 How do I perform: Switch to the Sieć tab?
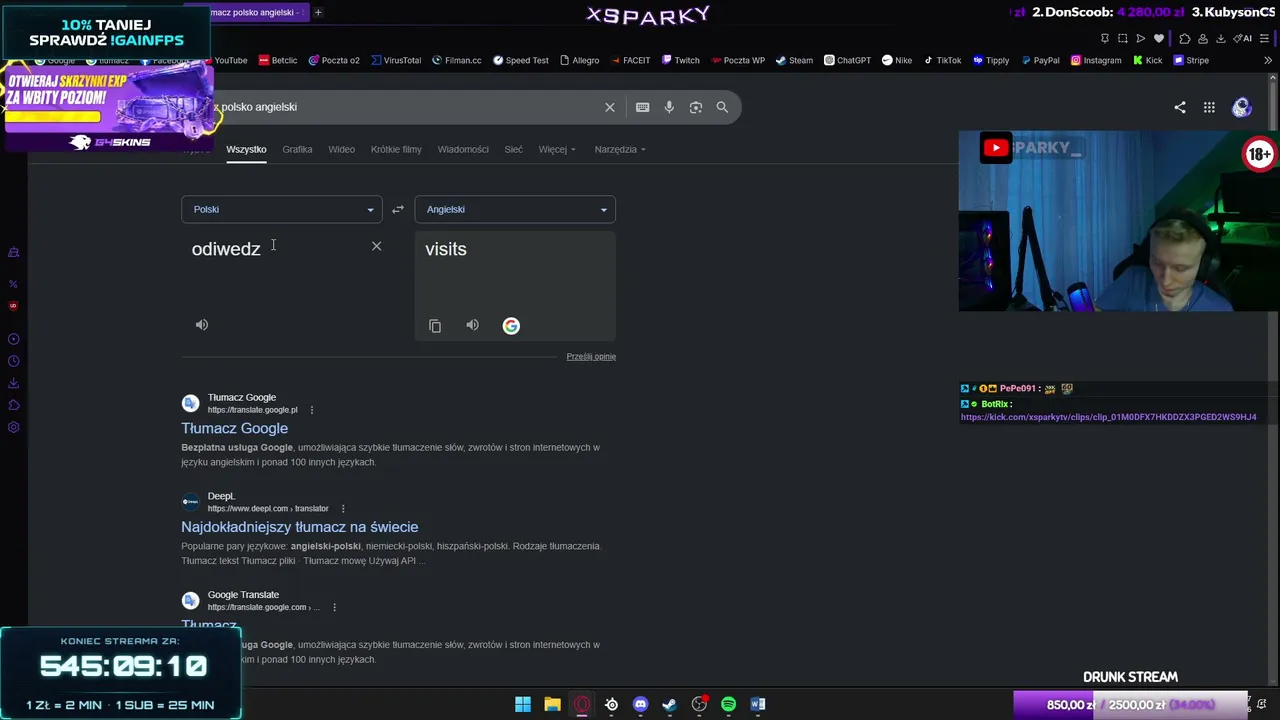513,149
